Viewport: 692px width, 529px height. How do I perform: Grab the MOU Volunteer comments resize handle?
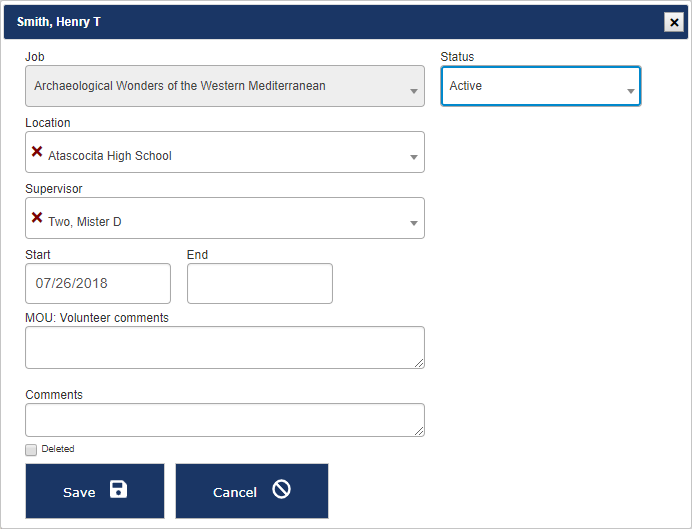[419, 363]
